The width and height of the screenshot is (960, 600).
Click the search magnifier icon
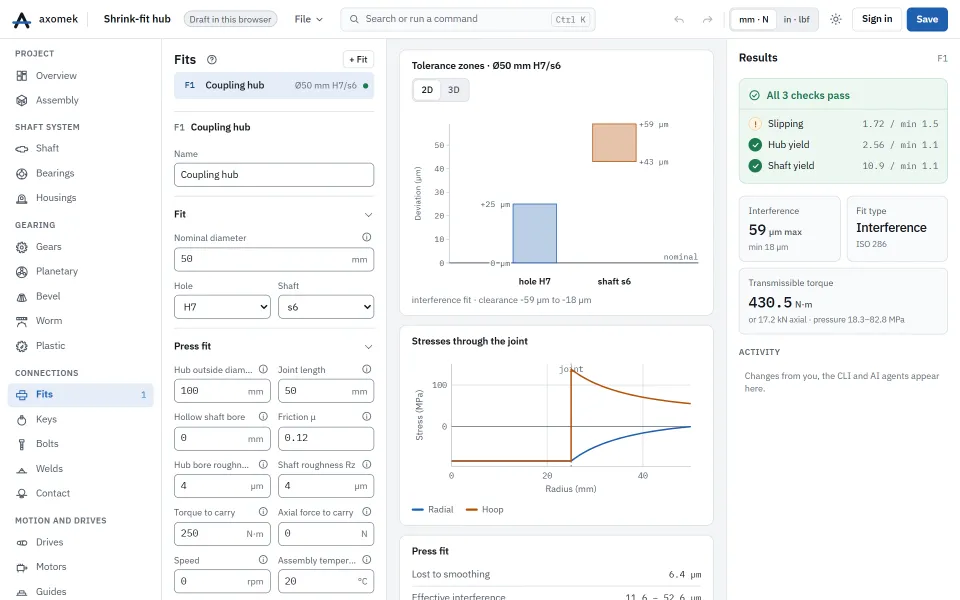click(354, 19)
